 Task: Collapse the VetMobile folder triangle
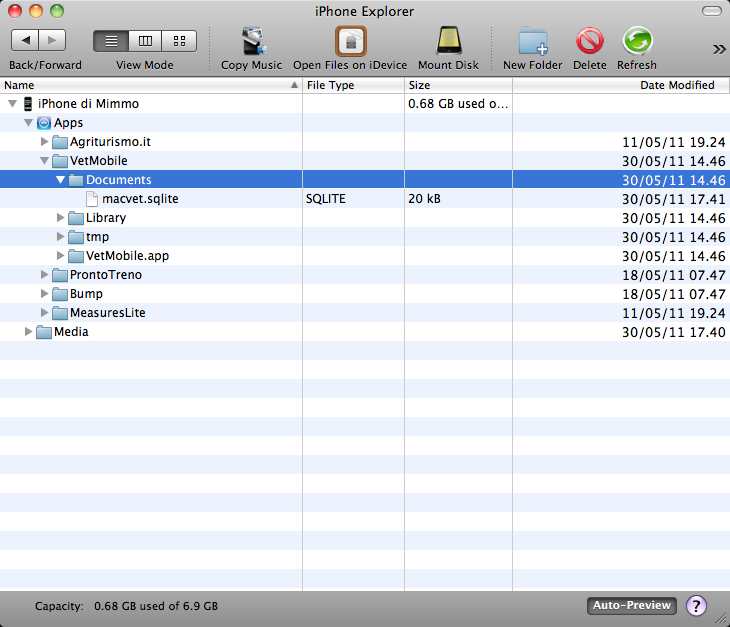tap(44, 161)
